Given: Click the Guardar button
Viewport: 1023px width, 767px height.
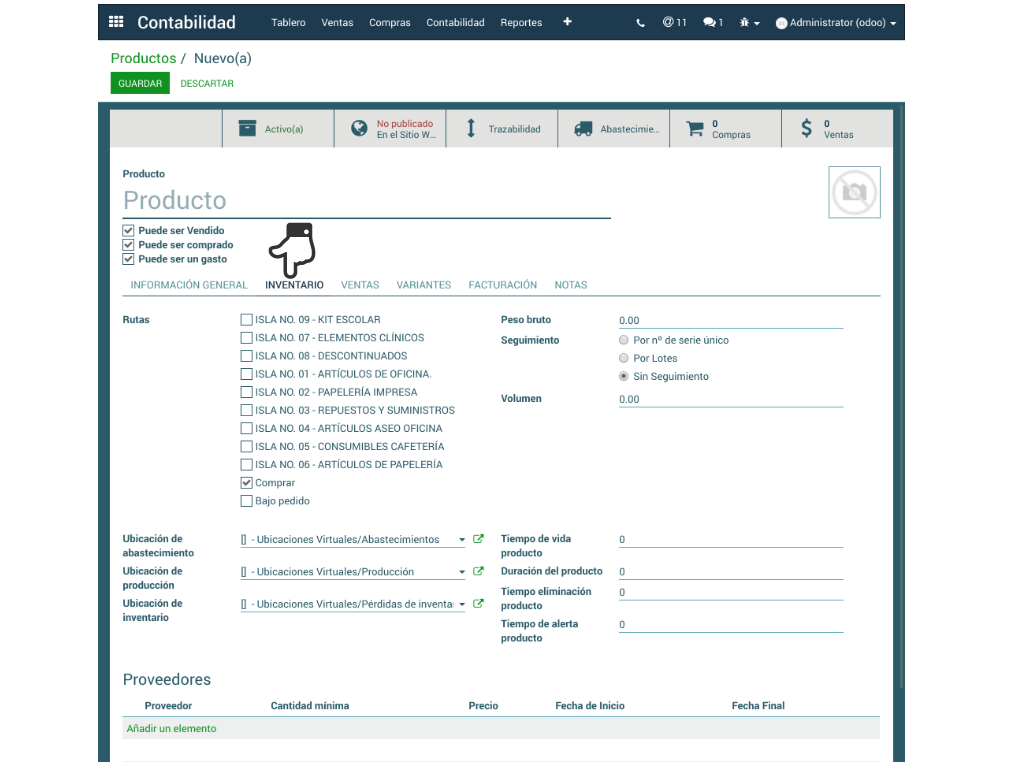Looking at the screenshot, I should coord(140,83).
